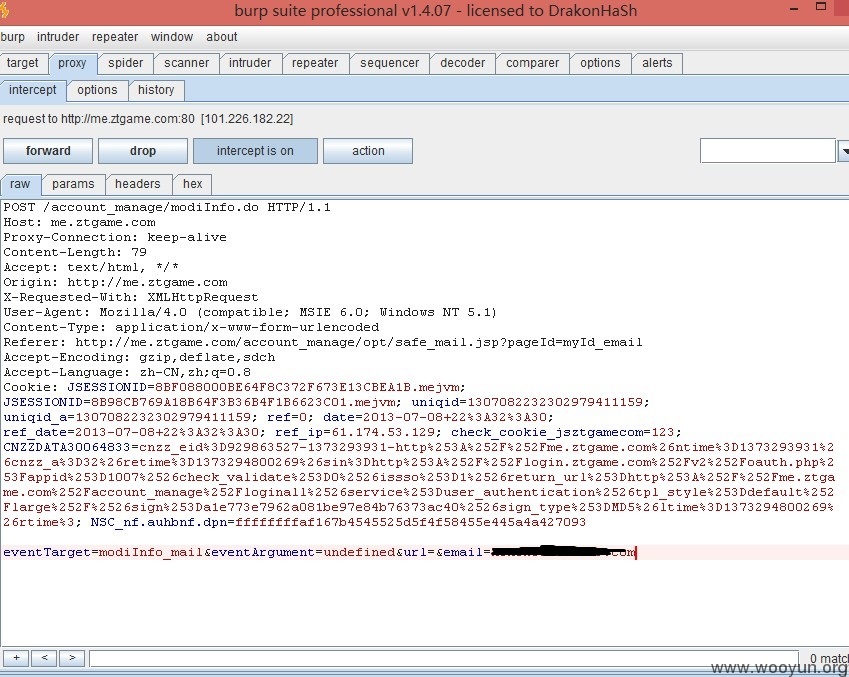Open the about menu
Viewport: 849px width, 677px height.
221,37
